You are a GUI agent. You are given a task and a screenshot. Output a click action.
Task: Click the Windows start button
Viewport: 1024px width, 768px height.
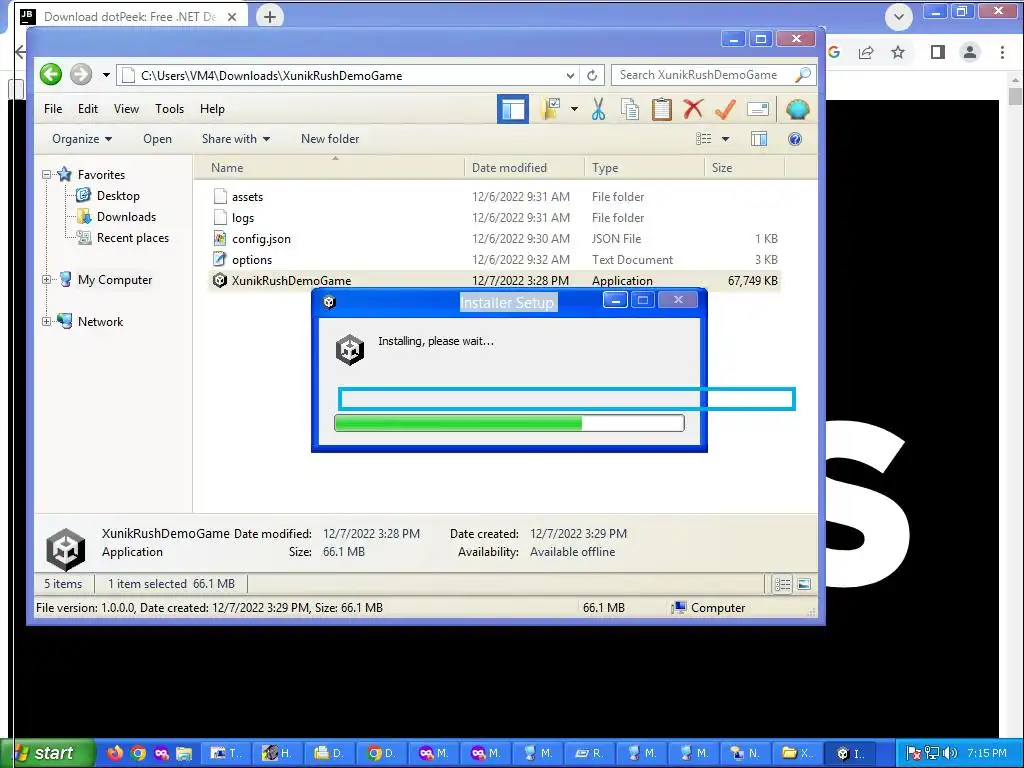[x=48, y=753]
